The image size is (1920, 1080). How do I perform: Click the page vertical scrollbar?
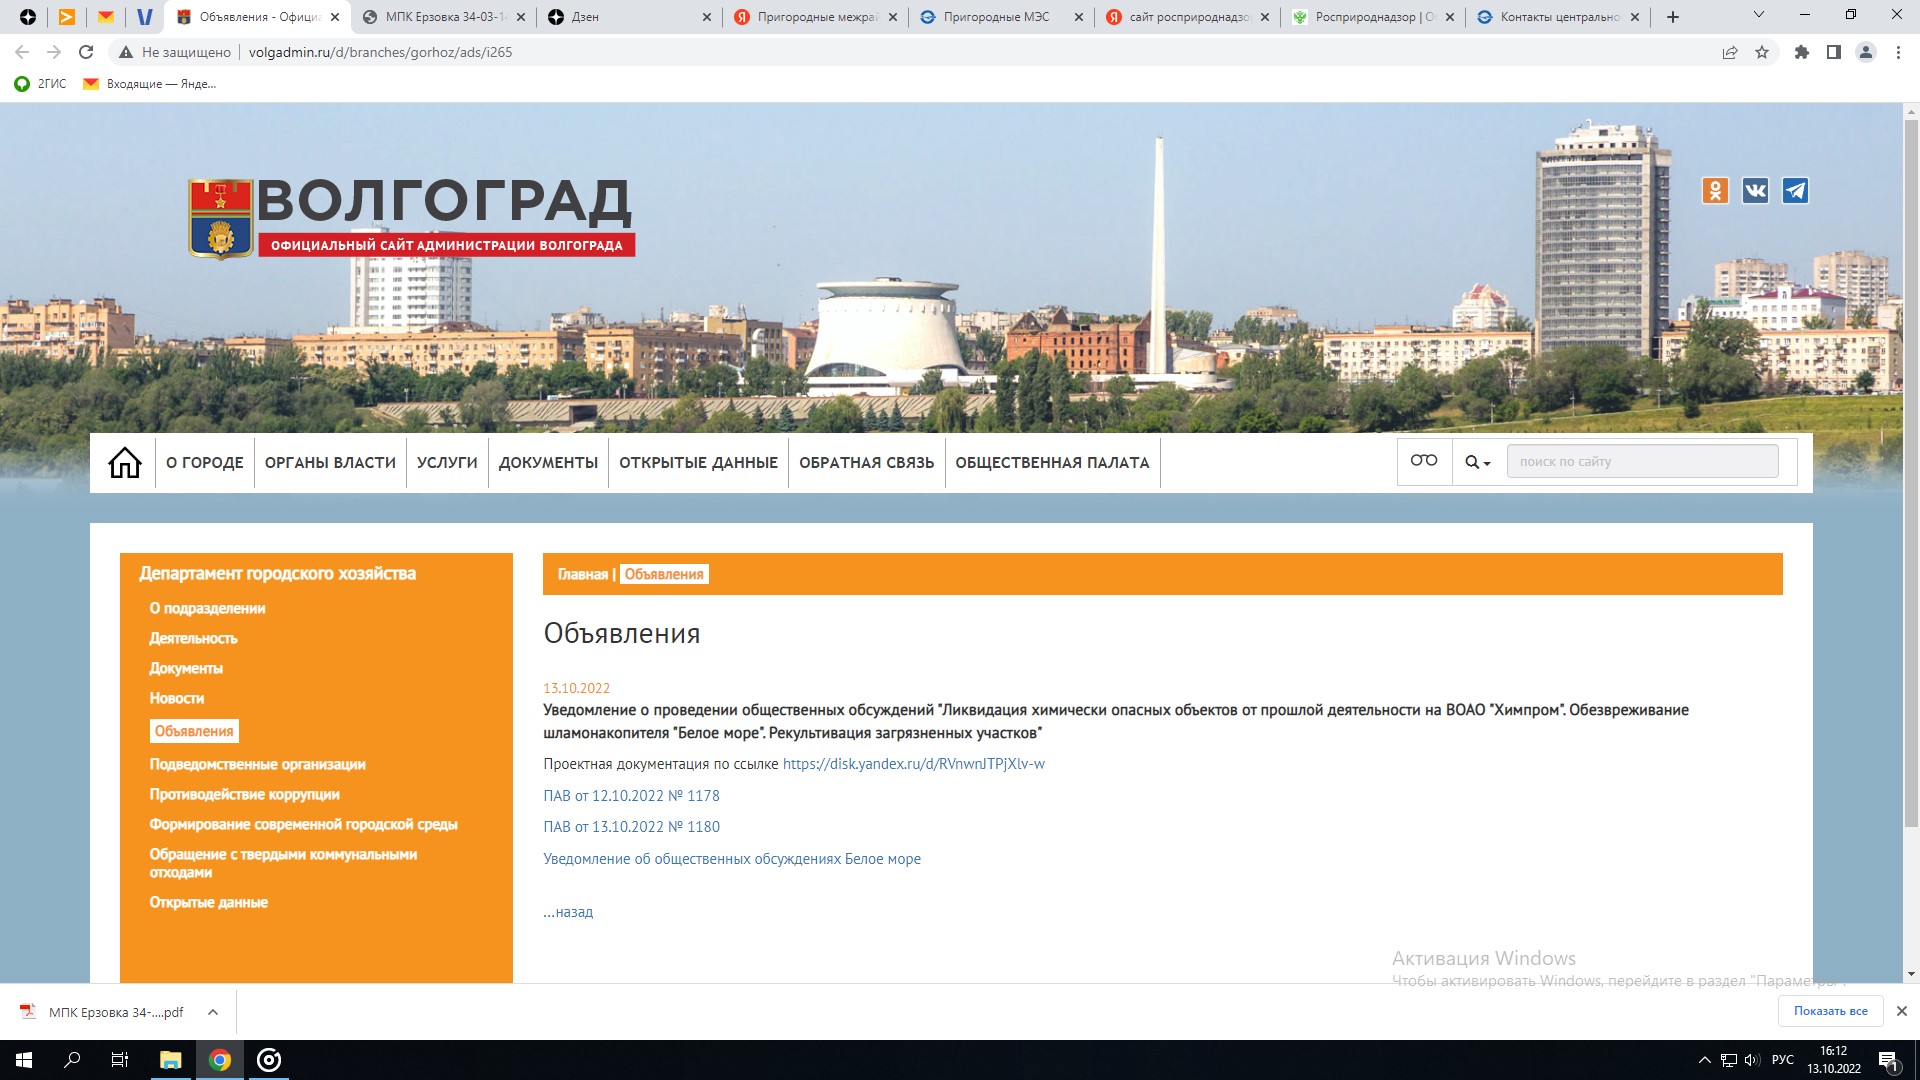click(x=1911, y=470)
